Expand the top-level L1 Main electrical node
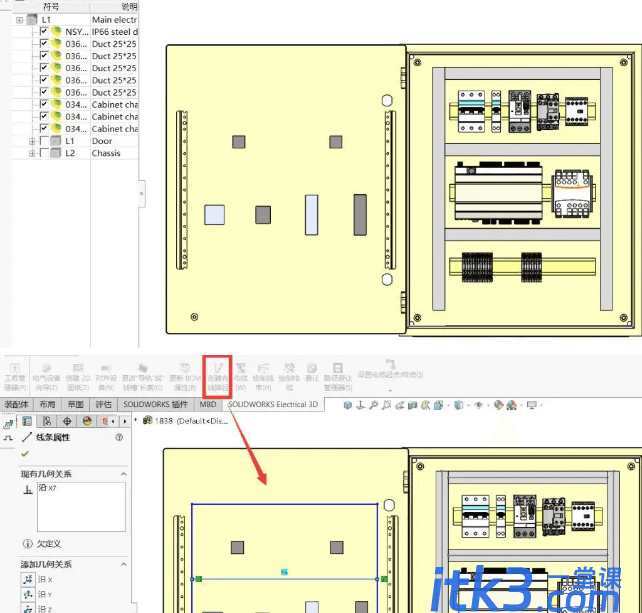Image resolution: width=642 pixels, height=613 pixels. [x=19, y=20]
